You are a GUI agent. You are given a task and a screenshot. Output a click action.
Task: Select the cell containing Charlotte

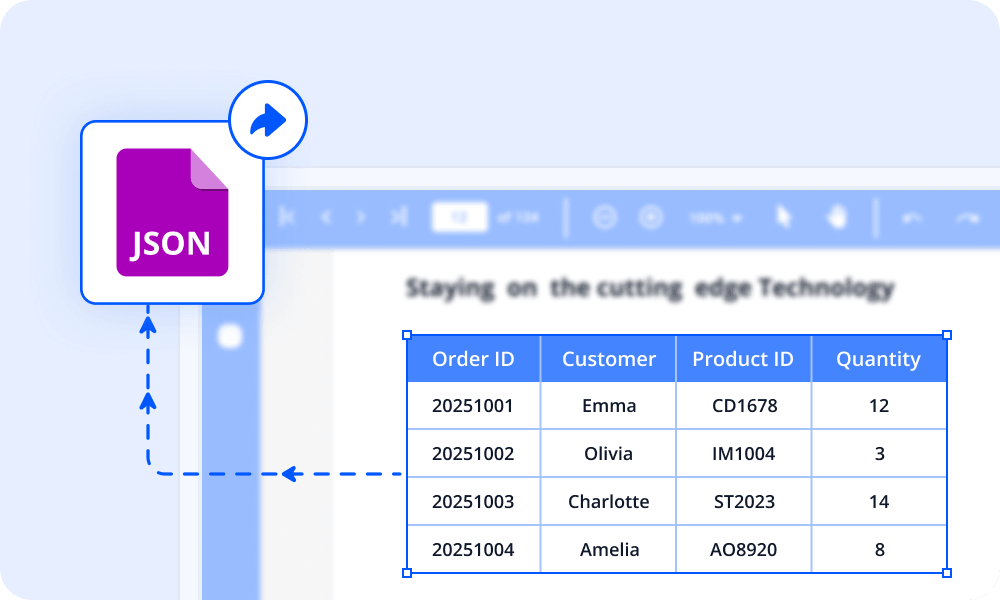coord(608,502)
